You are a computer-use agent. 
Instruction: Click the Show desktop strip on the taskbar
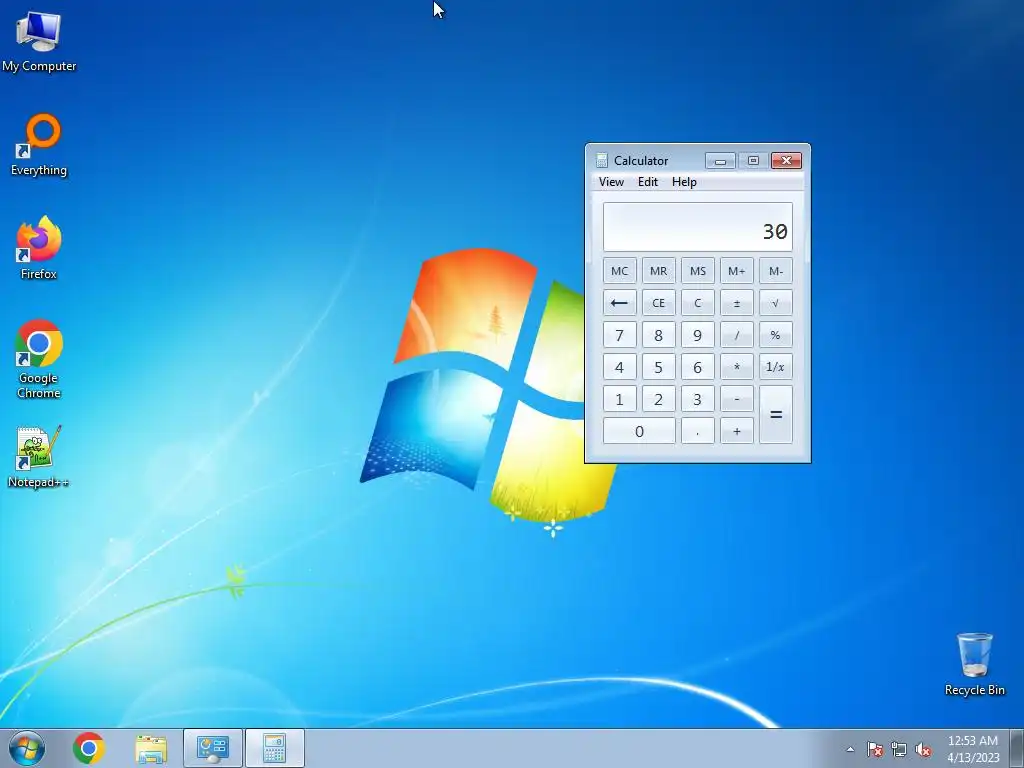pyautogui.click(x=1017, y=748)
